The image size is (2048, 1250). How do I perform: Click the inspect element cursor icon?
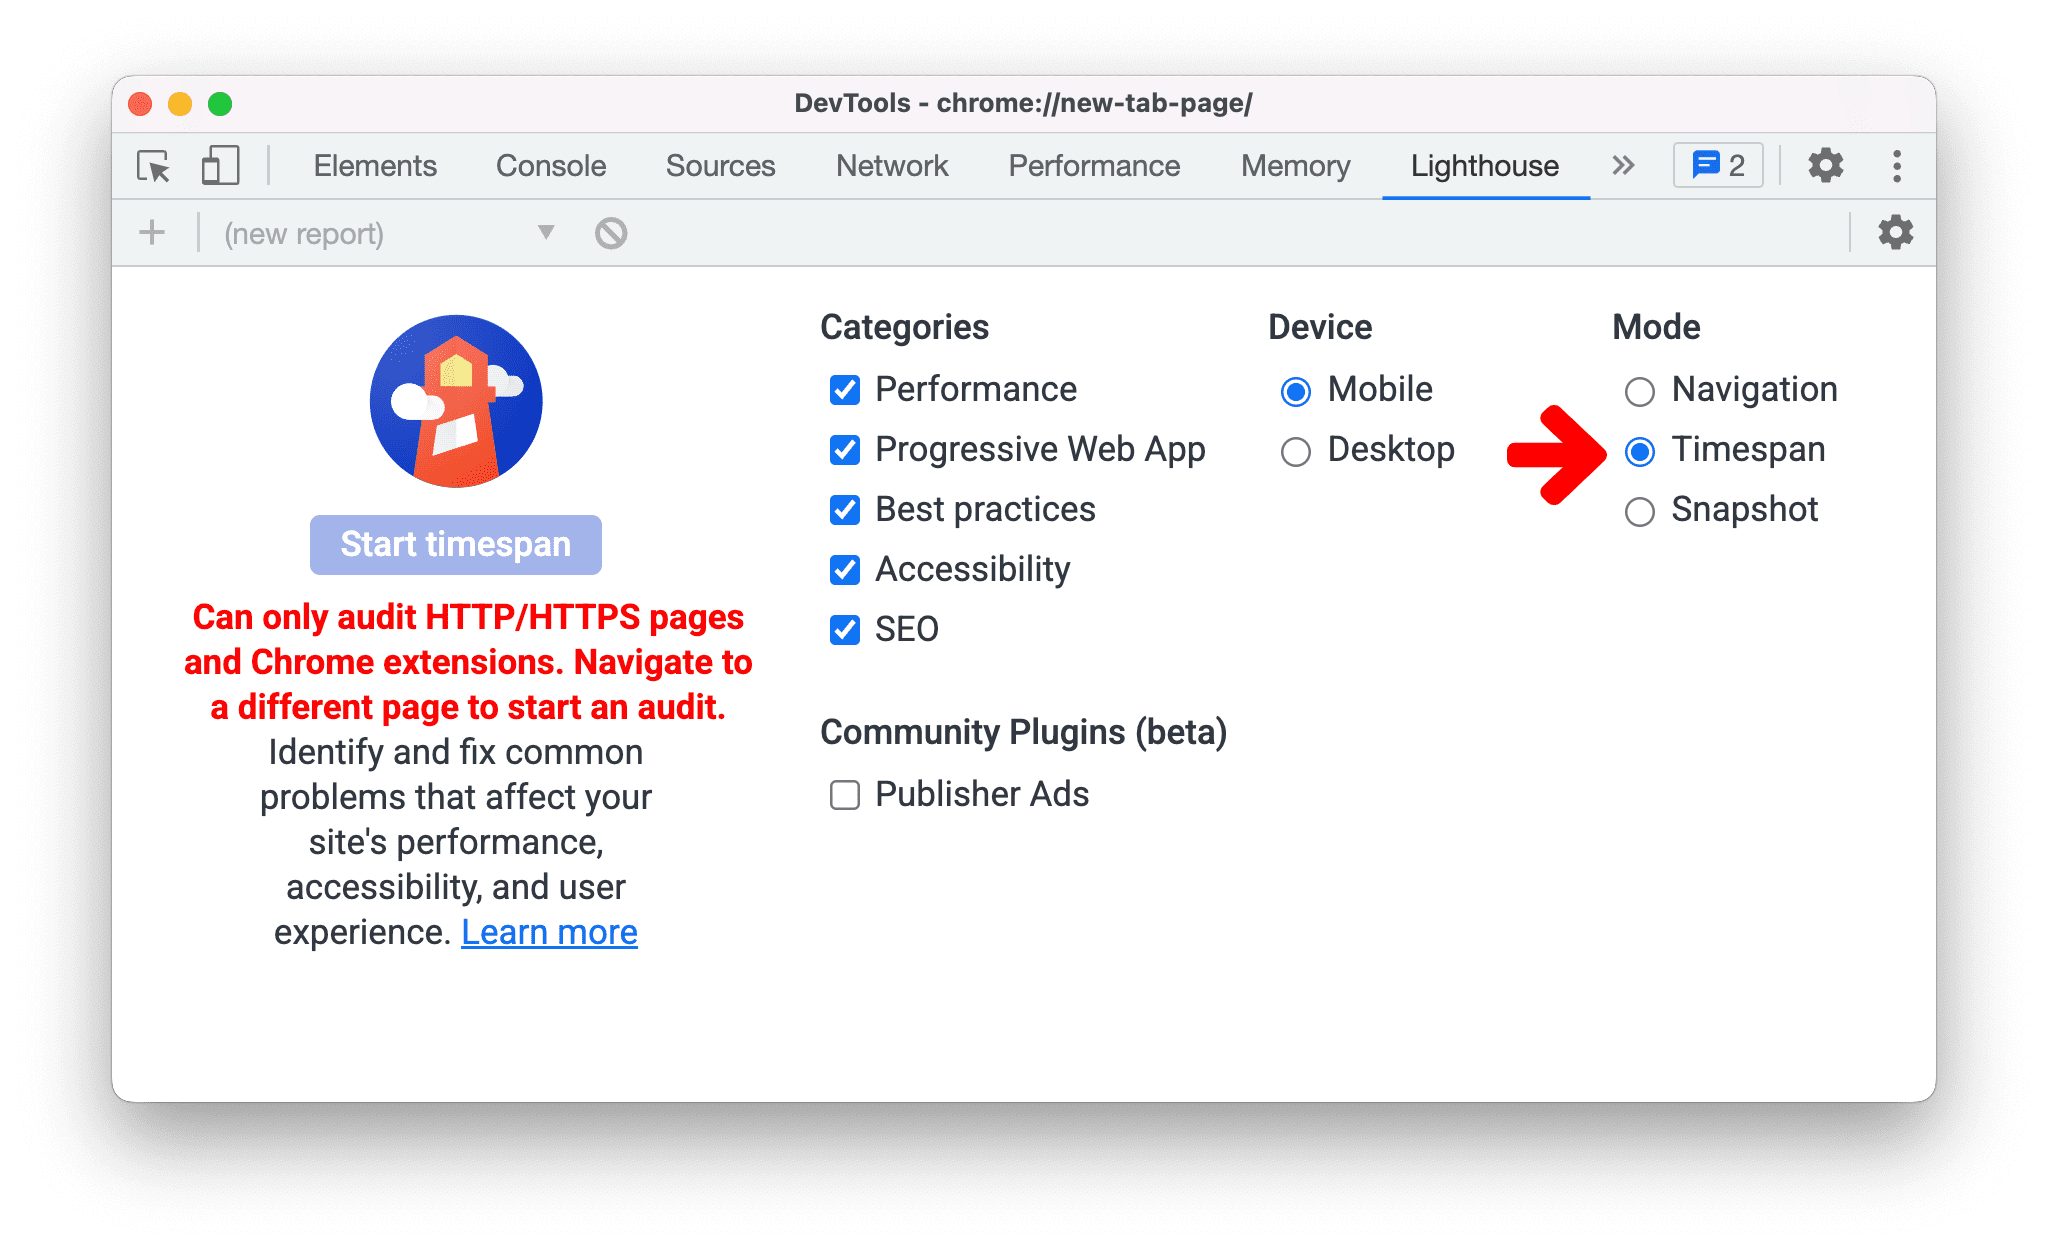[151, 164]
